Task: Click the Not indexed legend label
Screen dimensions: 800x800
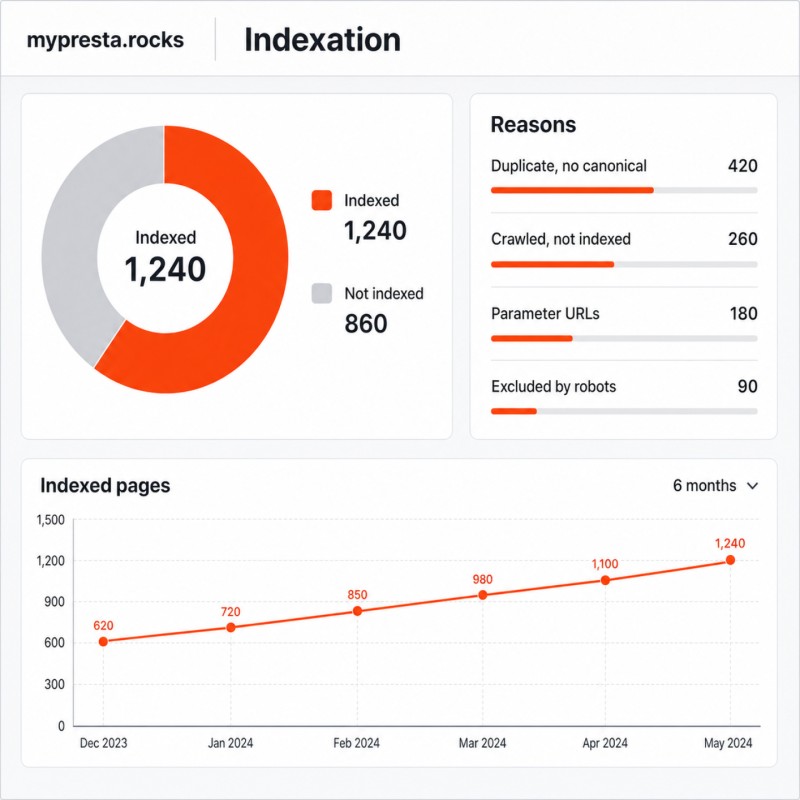Action: point(384,293)
